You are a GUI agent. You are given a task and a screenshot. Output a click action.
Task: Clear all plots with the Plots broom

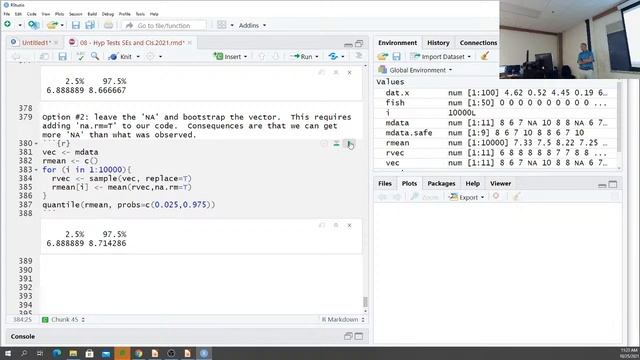516,197
